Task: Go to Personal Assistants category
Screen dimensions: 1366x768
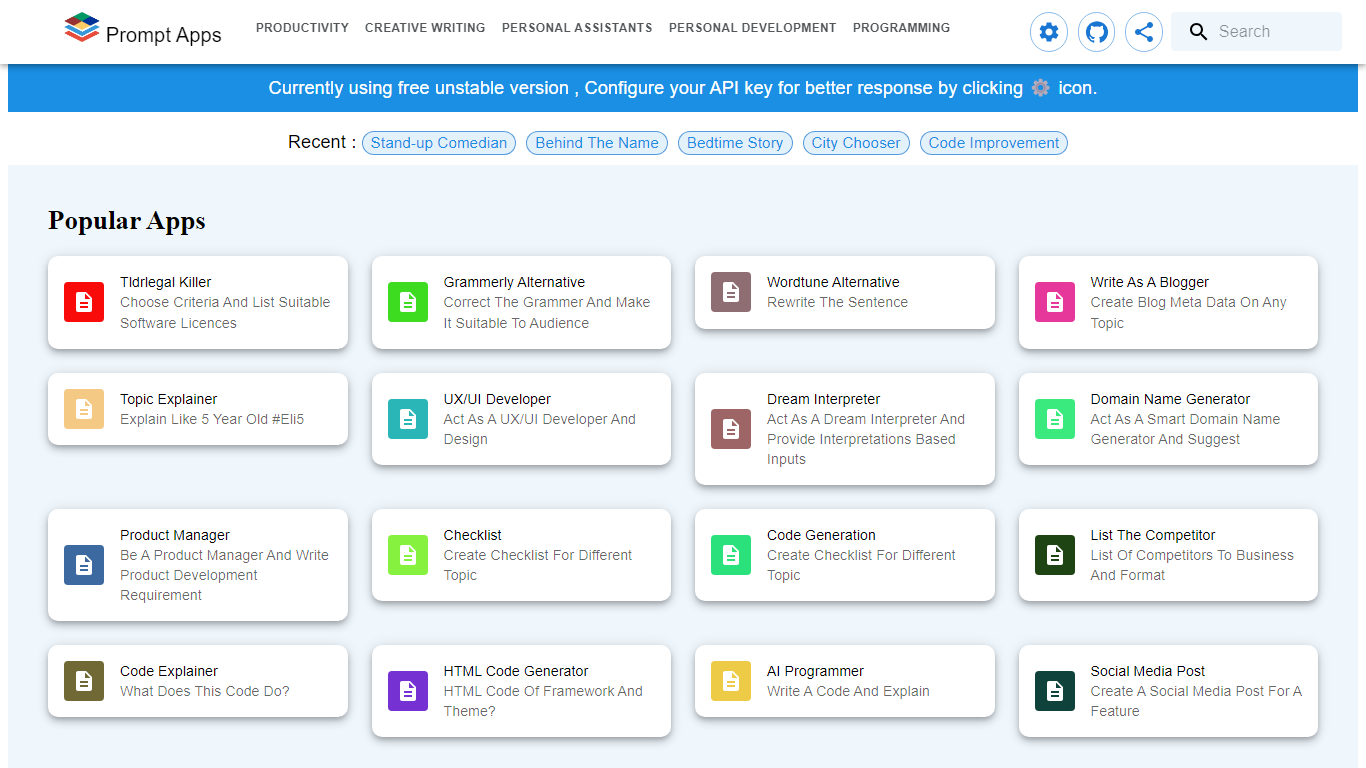Action: [x=577, y=28]
